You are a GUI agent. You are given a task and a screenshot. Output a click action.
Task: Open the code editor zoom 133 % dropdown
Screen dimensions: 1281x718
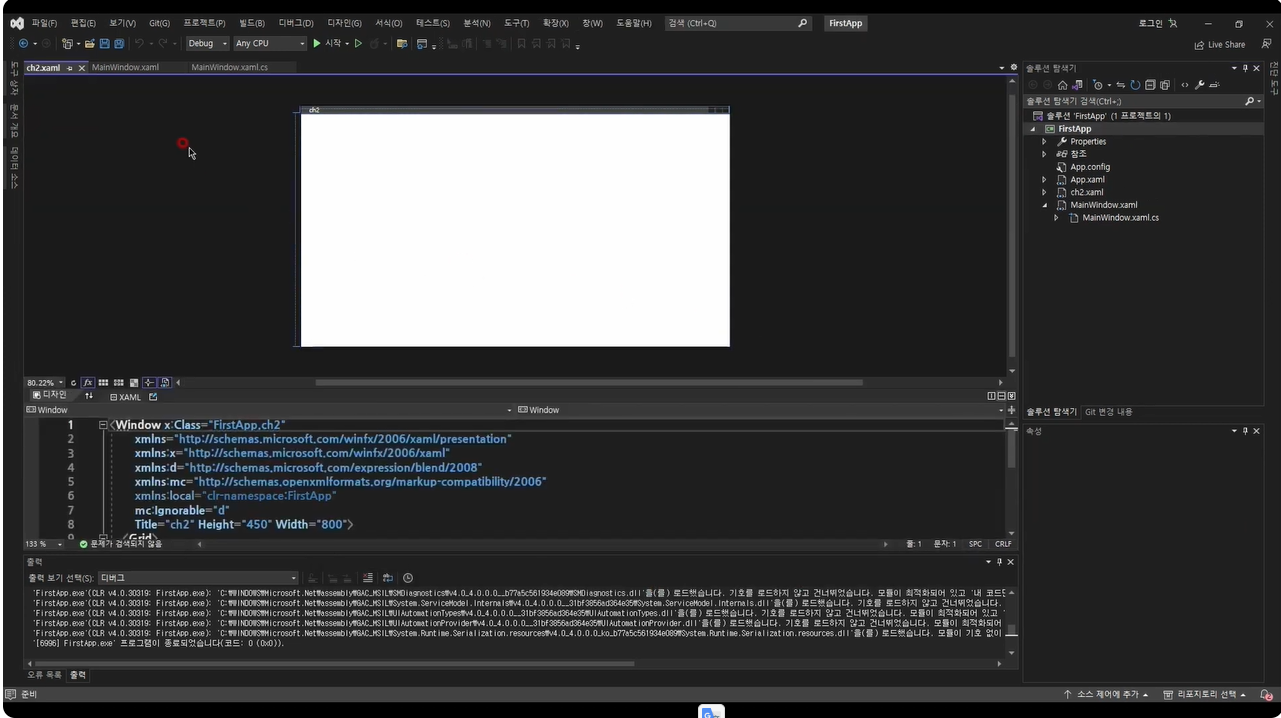click(x=44, y=544)
